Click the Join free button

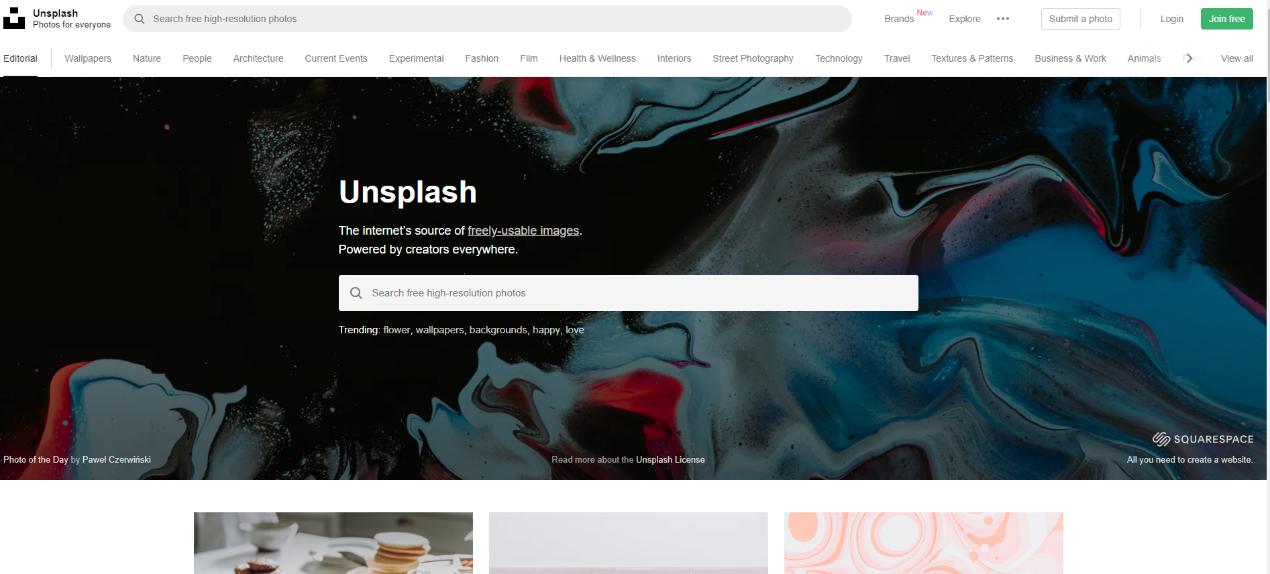(1227, 19)
